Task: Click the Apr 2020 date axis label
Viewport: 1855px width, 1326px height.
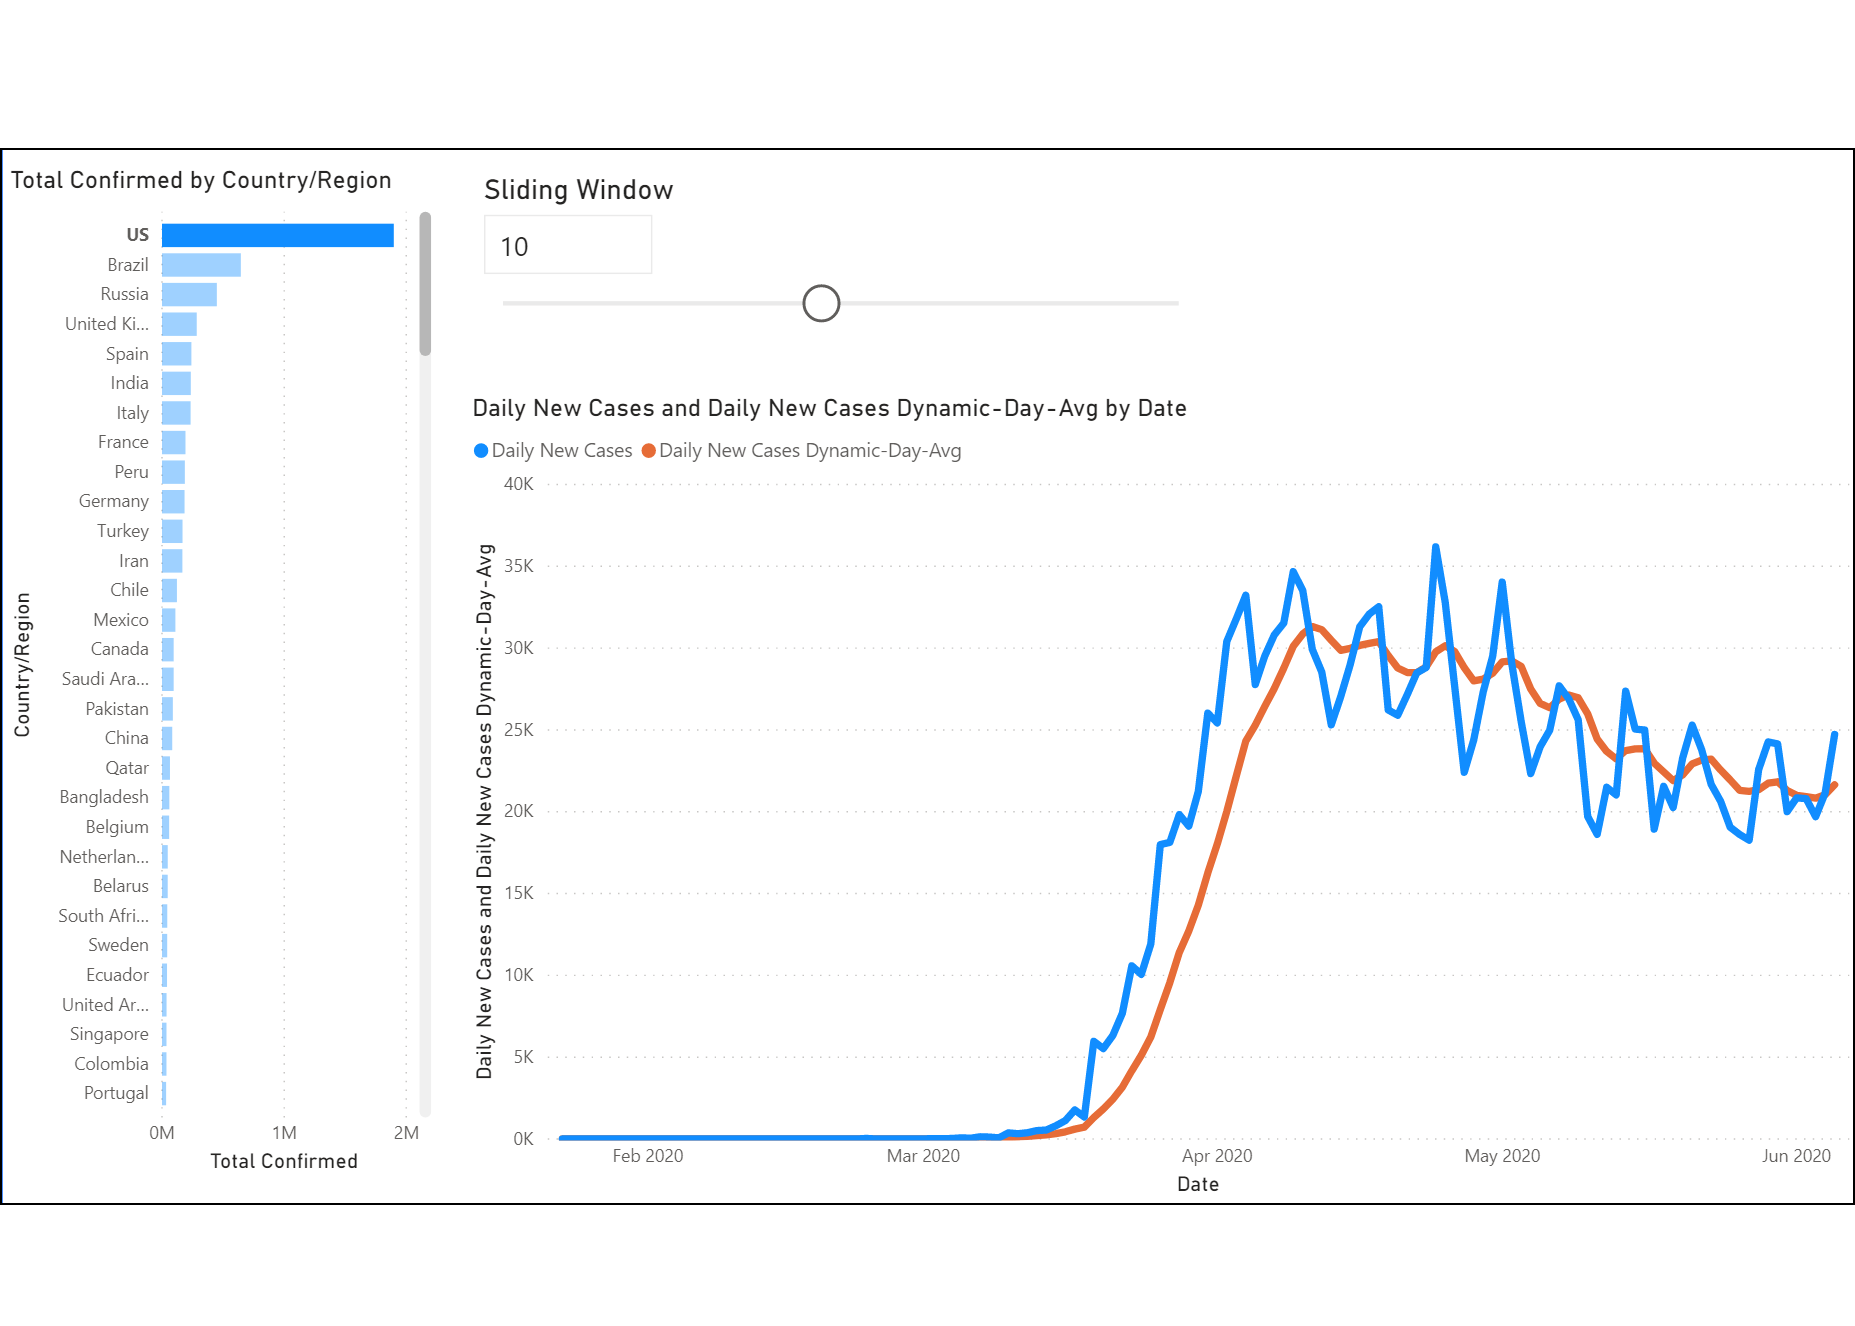Action: pos(1217,1156)
